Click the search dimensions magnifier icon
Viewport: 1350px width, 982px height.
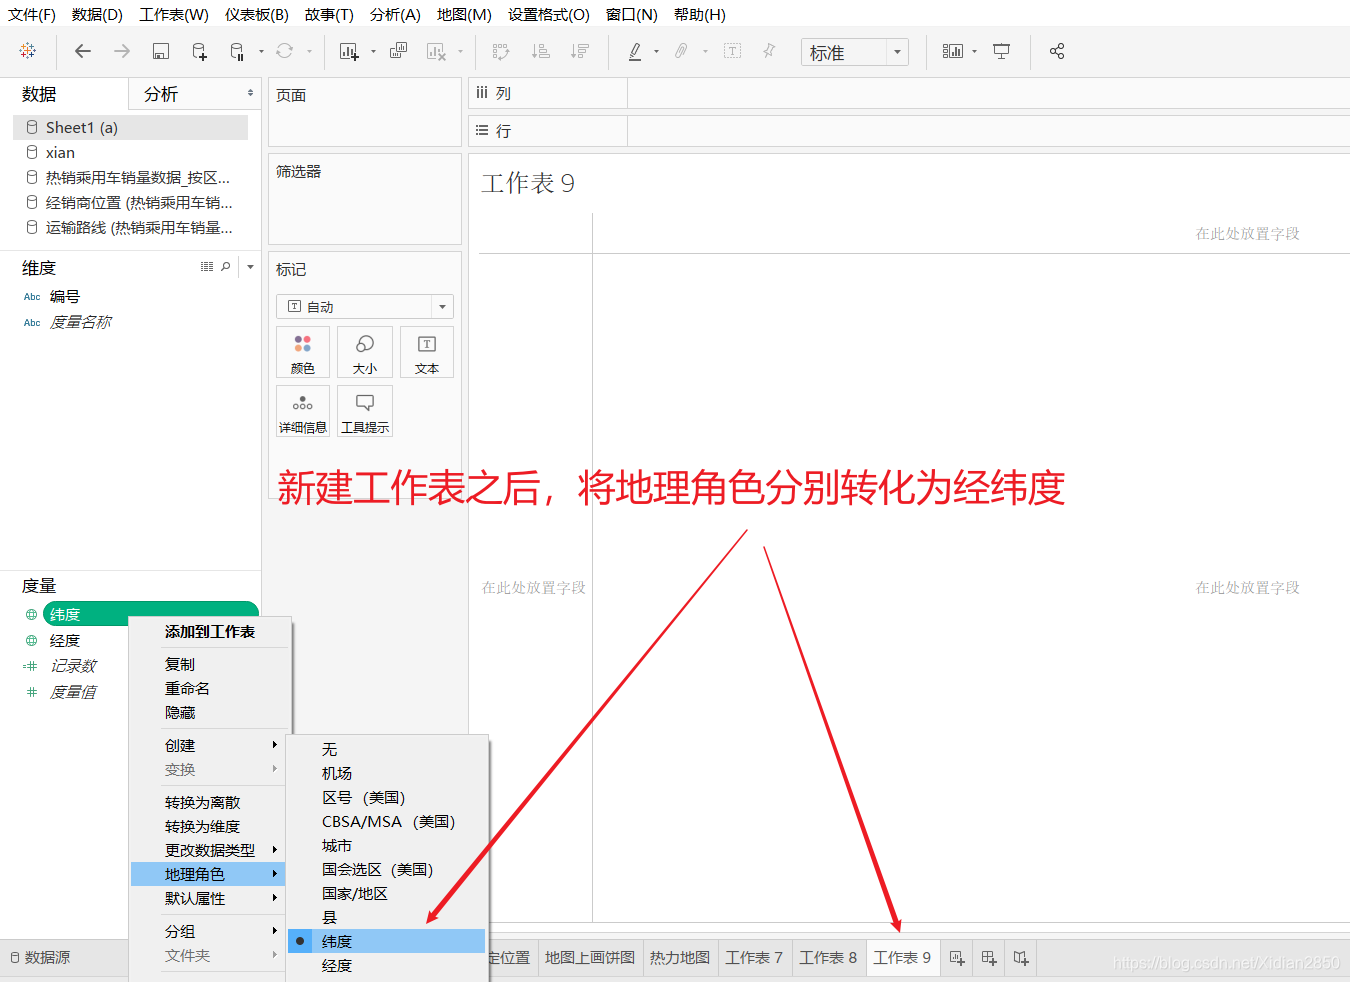pyautogui.click(x=226, y=267)
